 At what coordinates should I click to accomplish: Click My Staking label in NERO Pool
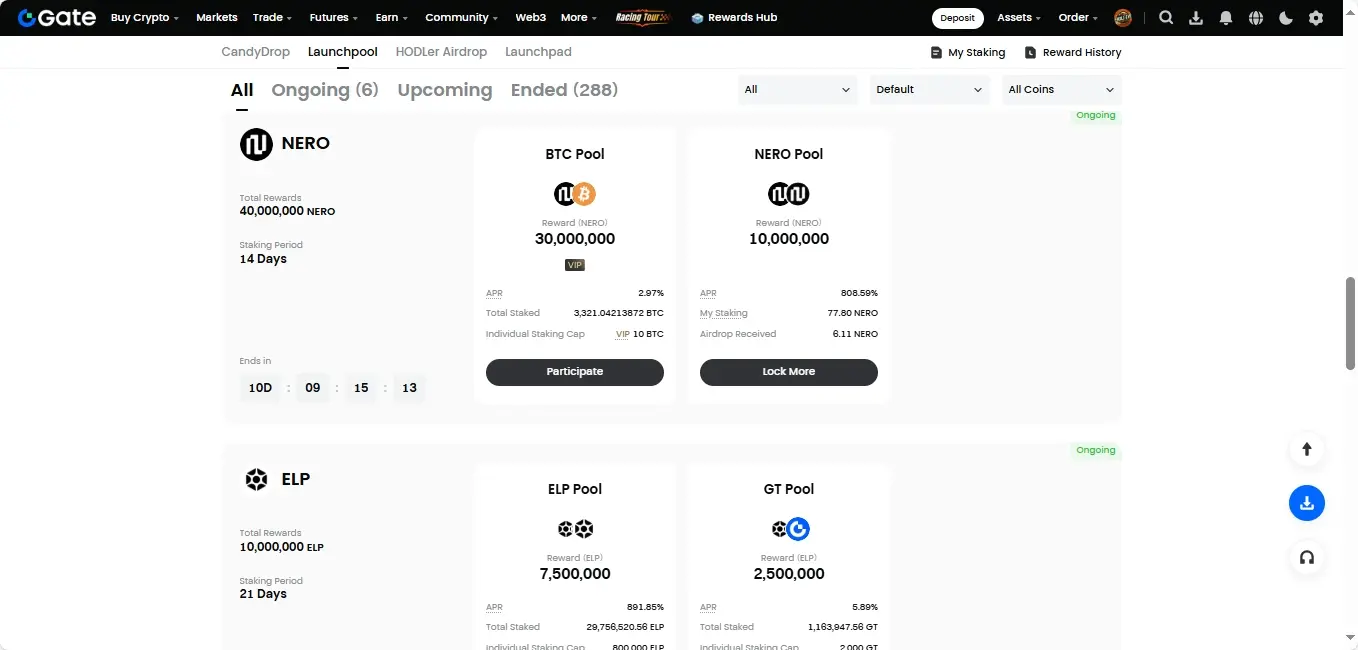click(724, 313)
